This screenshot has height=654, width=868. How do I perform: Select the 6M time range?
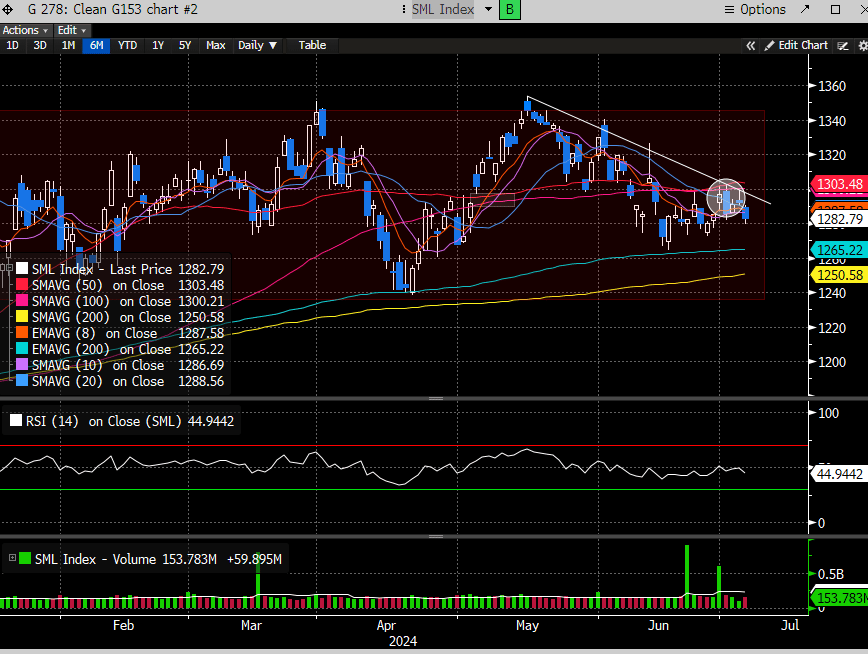point(96,45)
